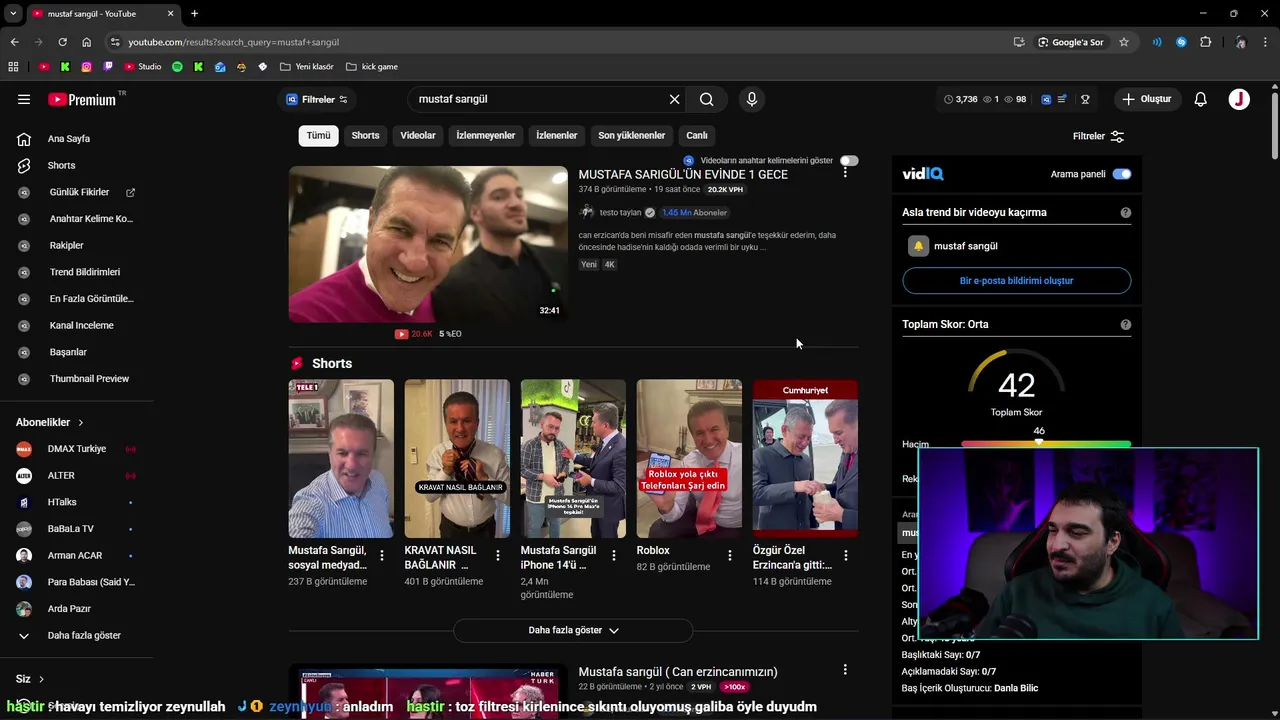Select the İzlenmeyenler filter chip
Screen dimensions: 1280x720
486,135
